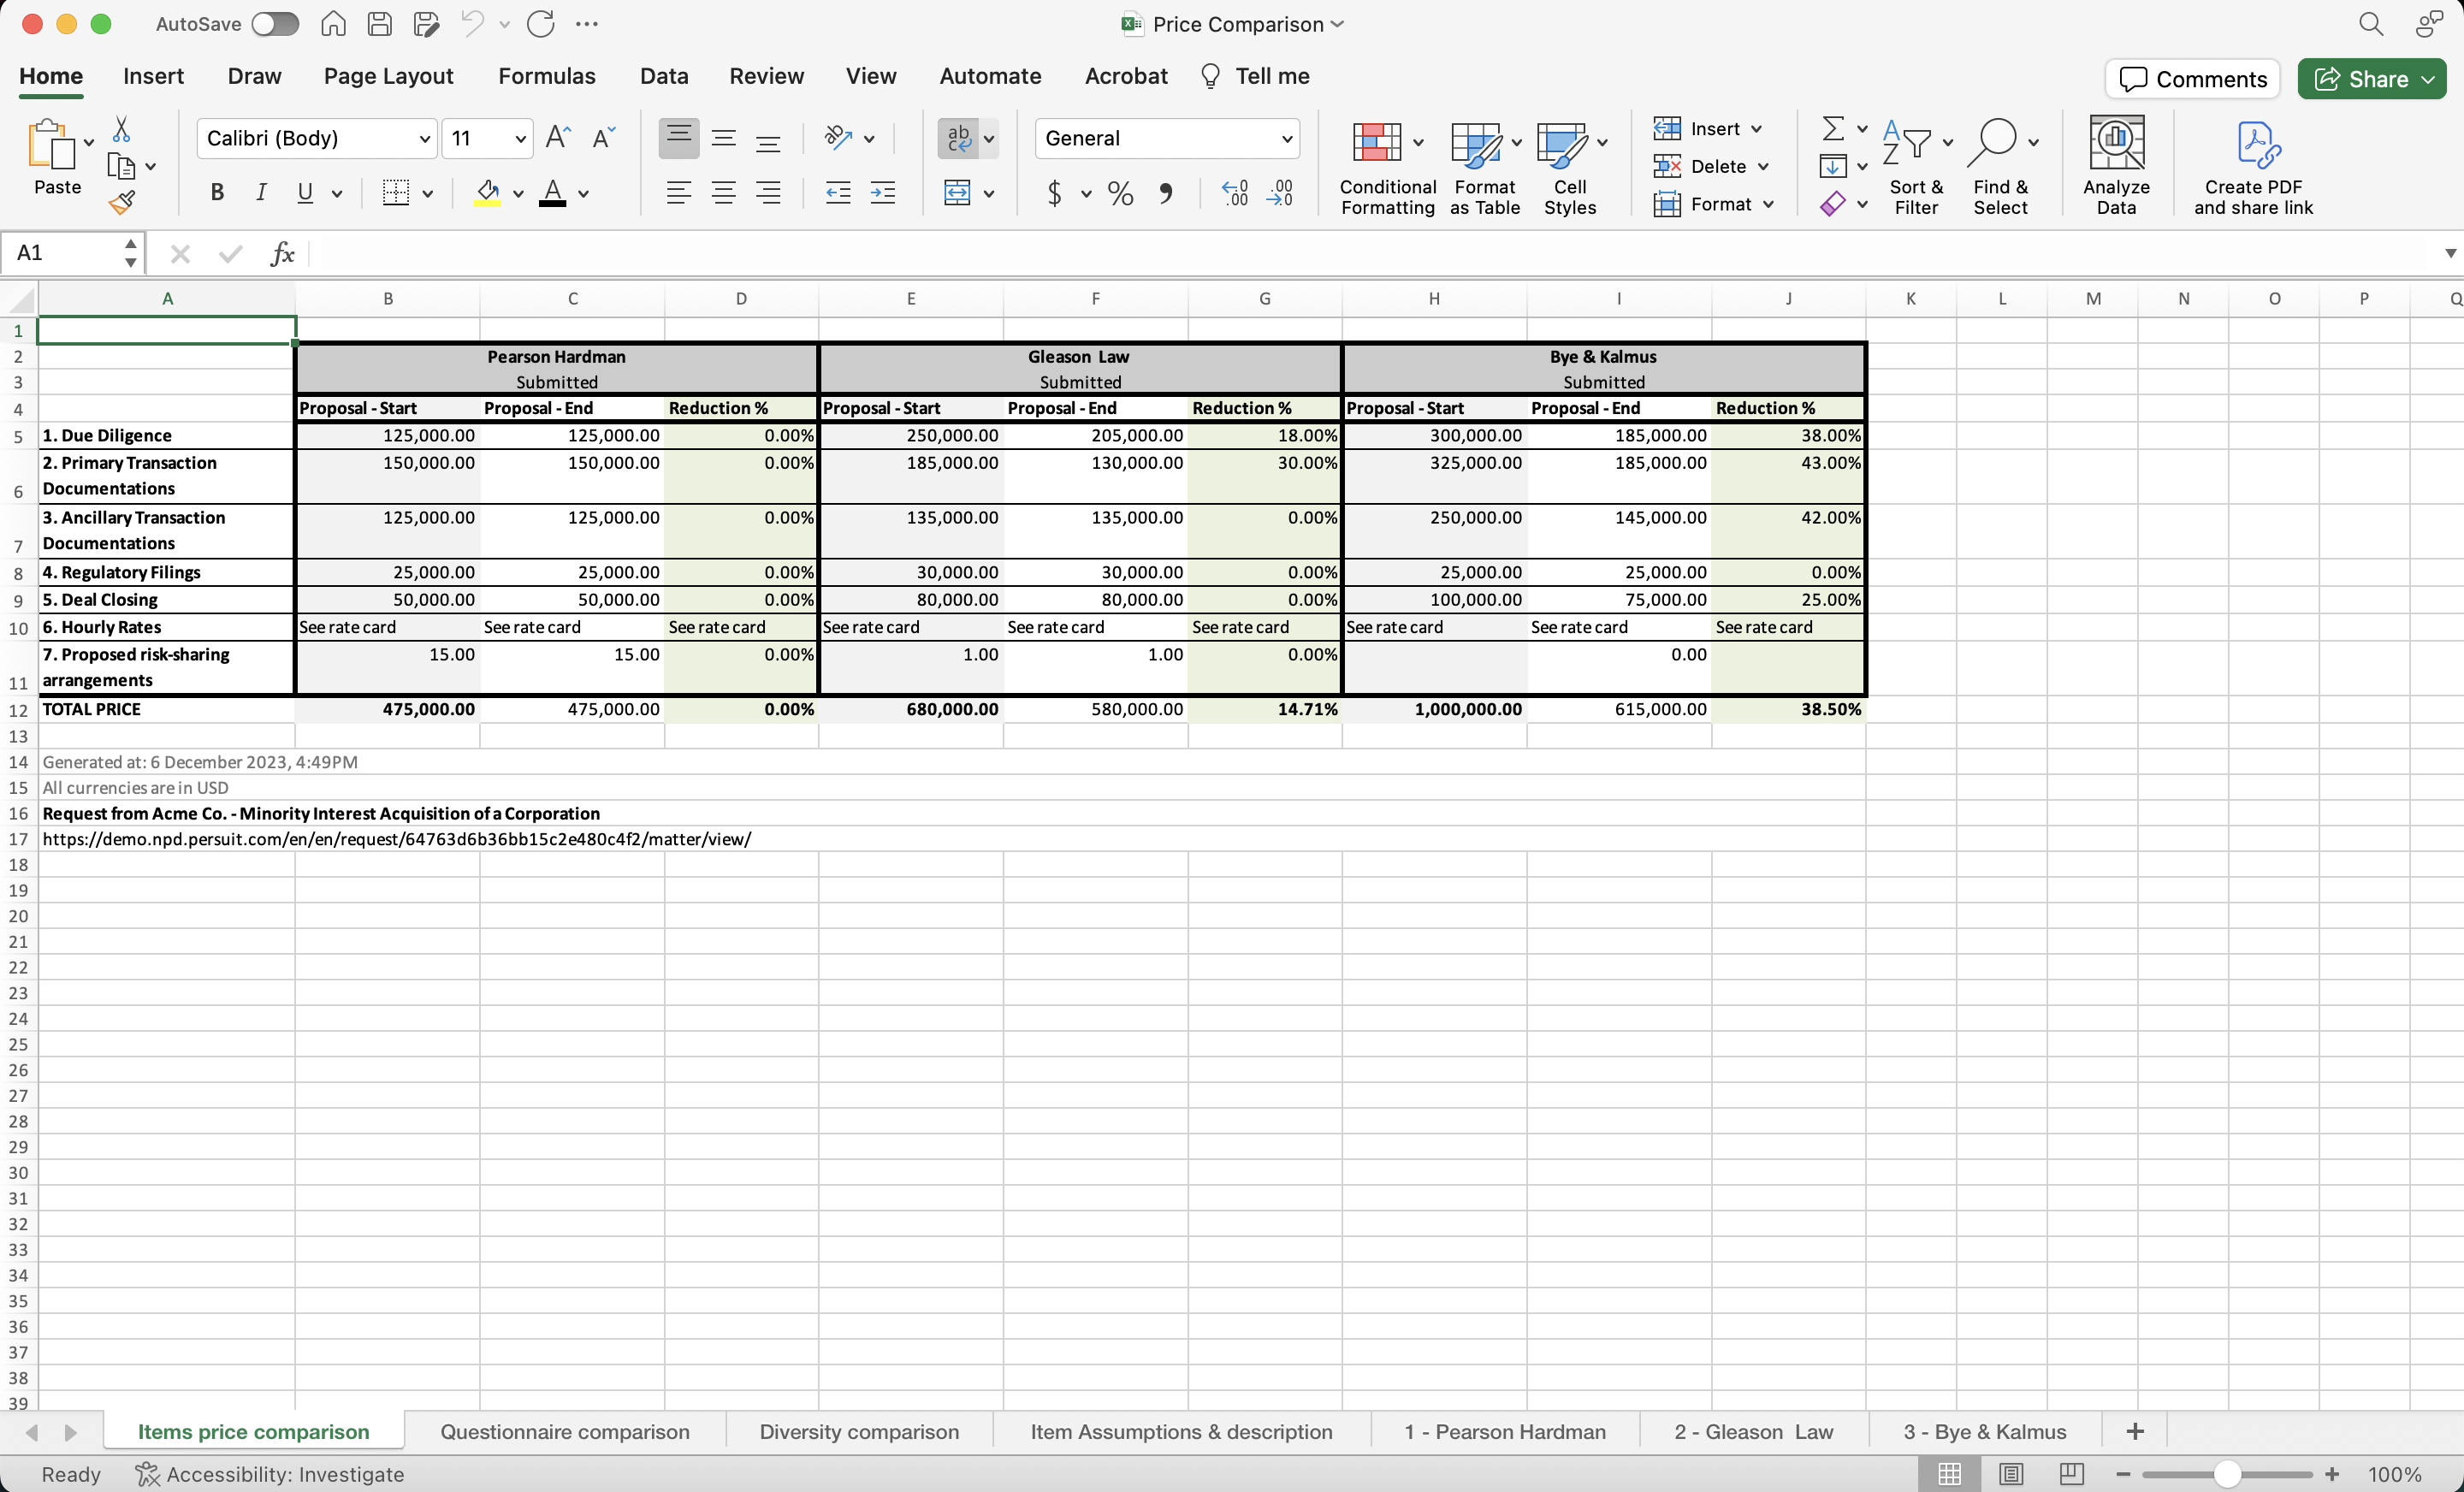2464x1492 pixels.
Task: Apply the yellow fill color
Action: 487,193
